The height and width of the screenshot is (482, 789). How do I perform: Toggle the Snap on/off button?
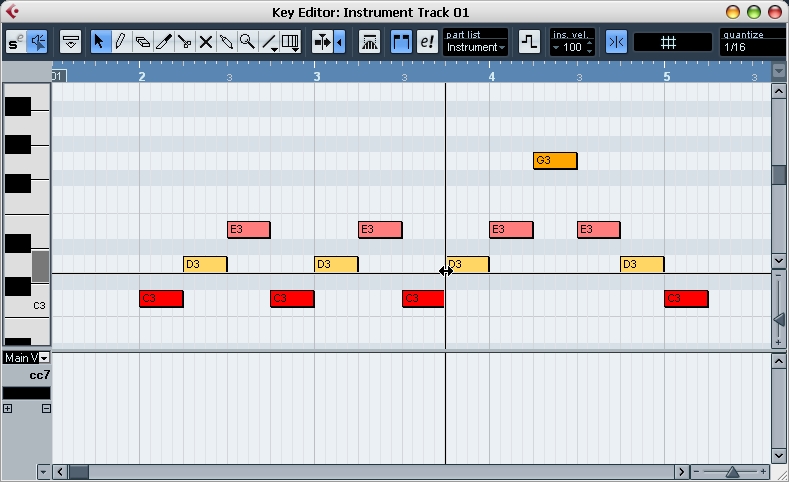pos(616,42)
